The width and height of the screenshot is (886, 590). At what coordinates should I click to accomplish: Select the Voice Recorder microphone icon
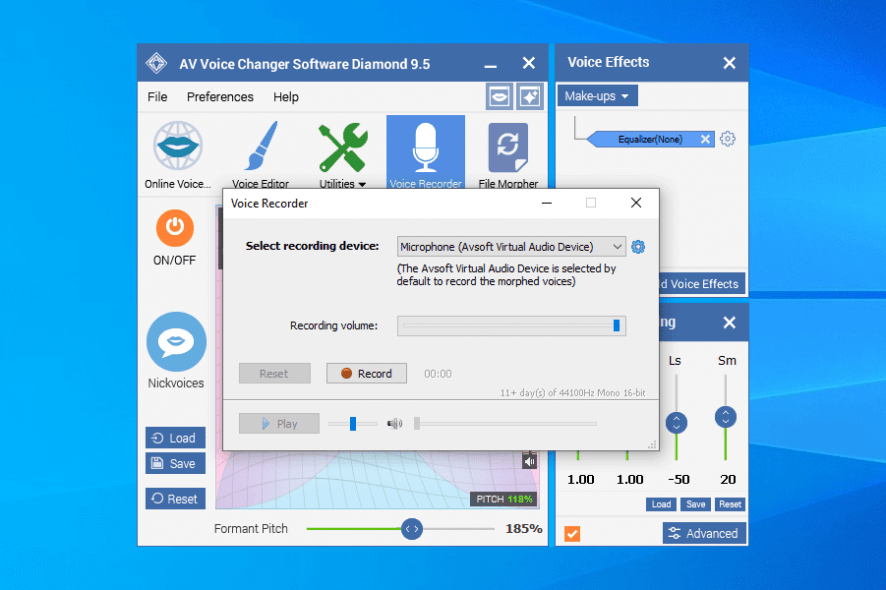point(425,147)
